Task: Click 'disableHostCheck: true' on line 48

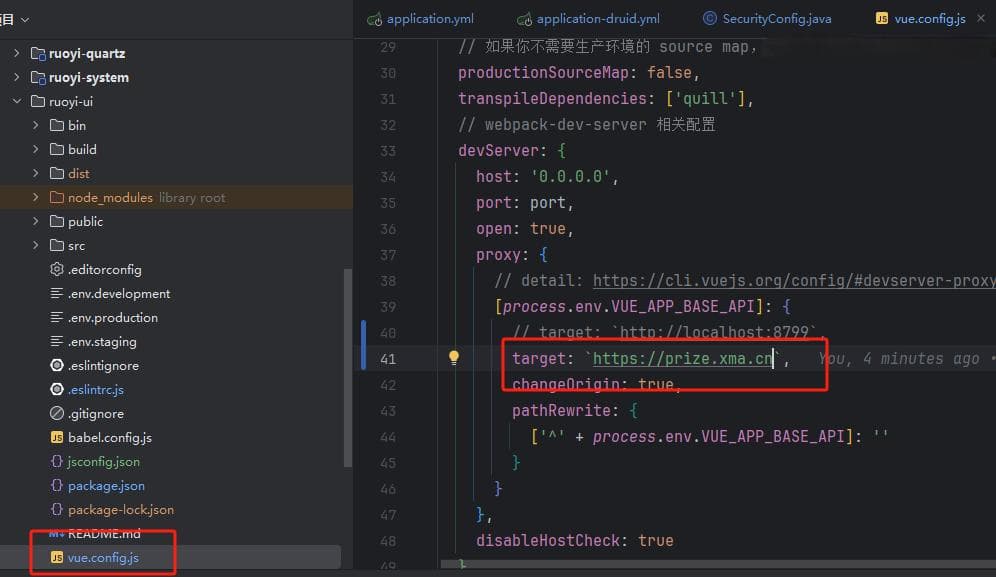Action: click(x=575, y=540)
